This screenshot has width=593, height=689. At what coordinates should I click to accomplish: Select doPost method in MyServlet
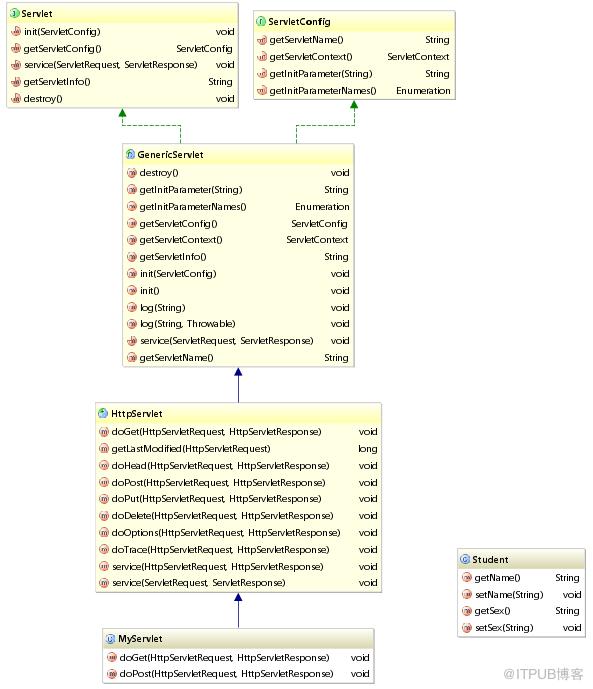tap(226, 674)
